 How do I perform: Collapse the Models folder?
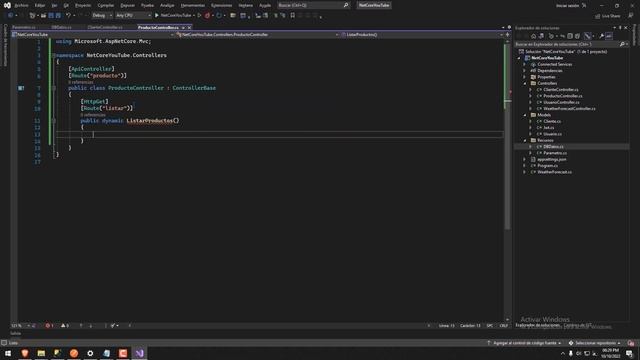pos(525,115)
